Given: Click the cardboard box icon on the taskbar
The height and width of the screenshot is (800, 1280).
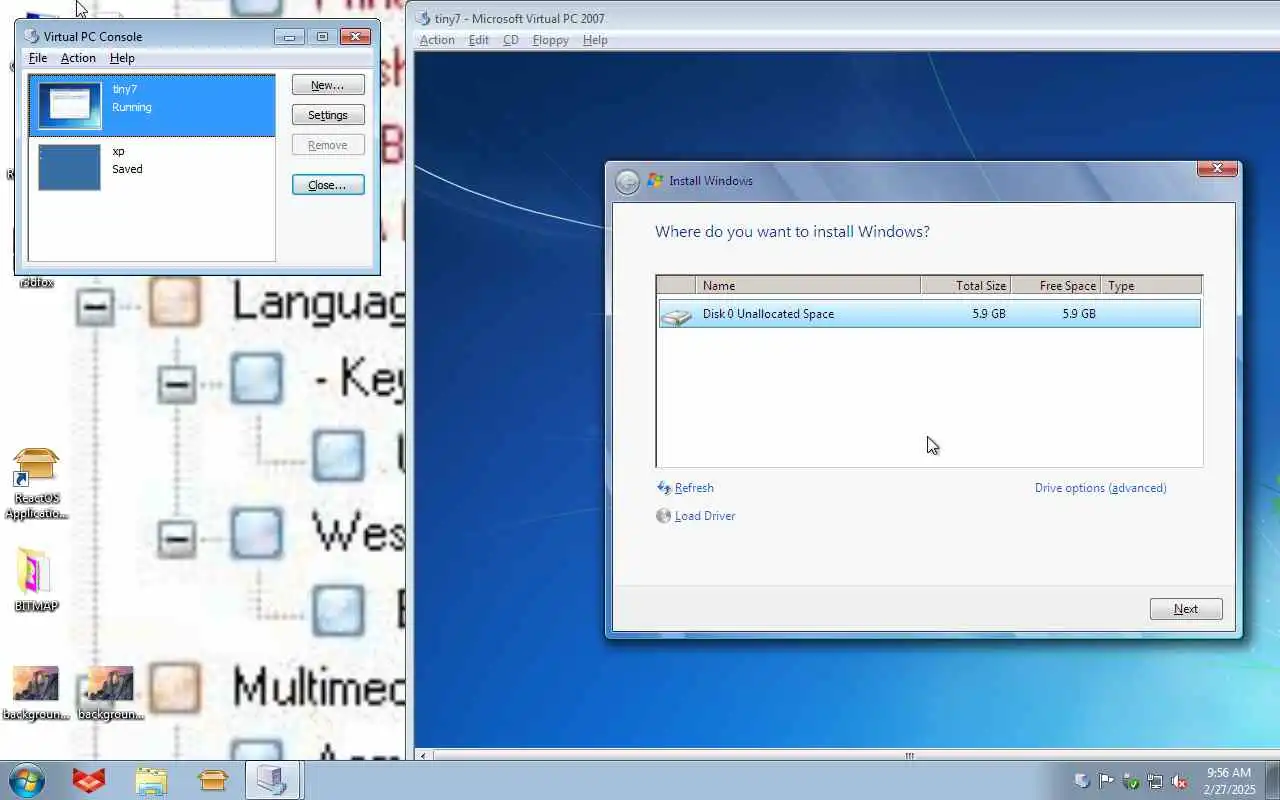Looking at the screenshot, I should pos(213,780).
